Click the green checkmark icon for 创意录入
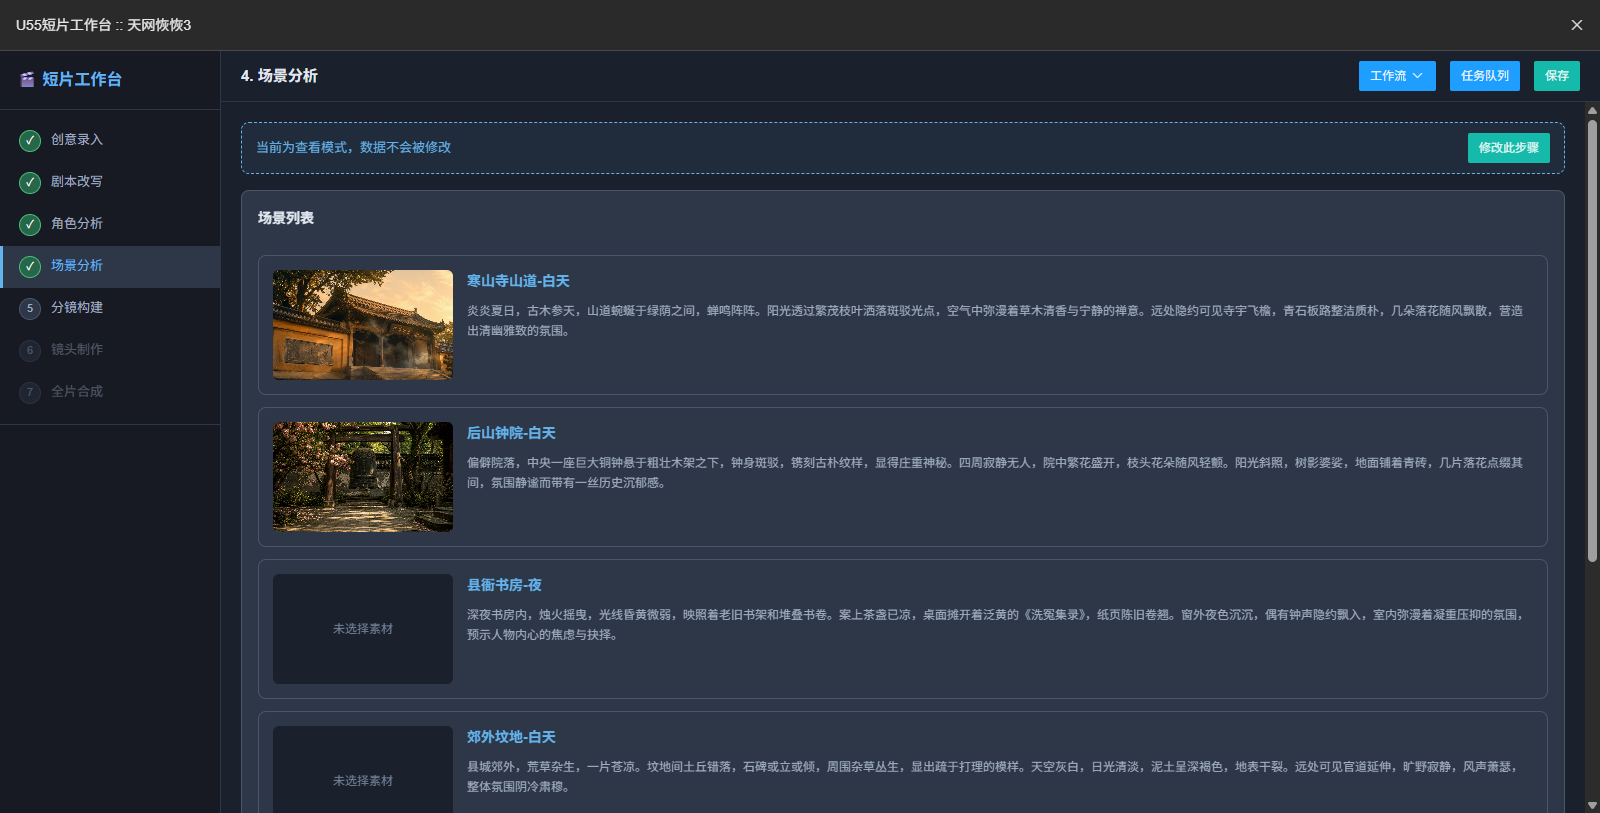 [30, 140]
